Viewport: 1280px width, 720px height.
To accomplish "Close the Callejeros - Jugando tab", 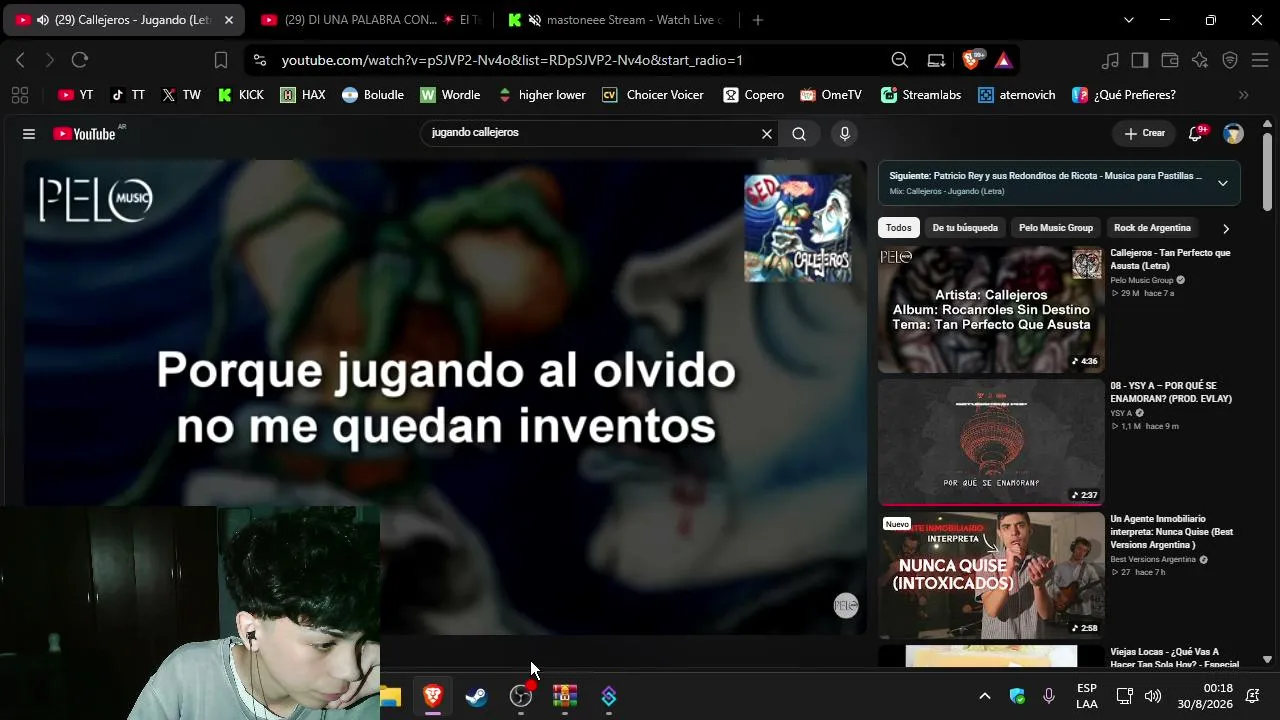I will pyautogui.click(x=228, y=20).
